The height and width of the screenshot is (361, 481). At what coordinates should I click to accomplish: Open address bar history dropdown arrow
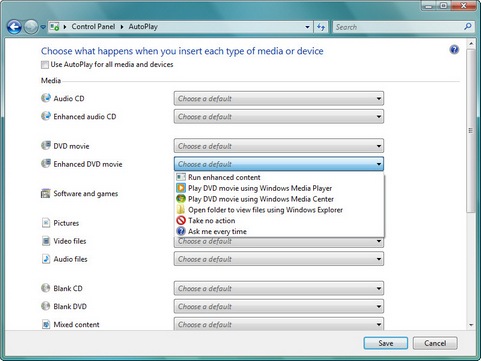(307, 27)
